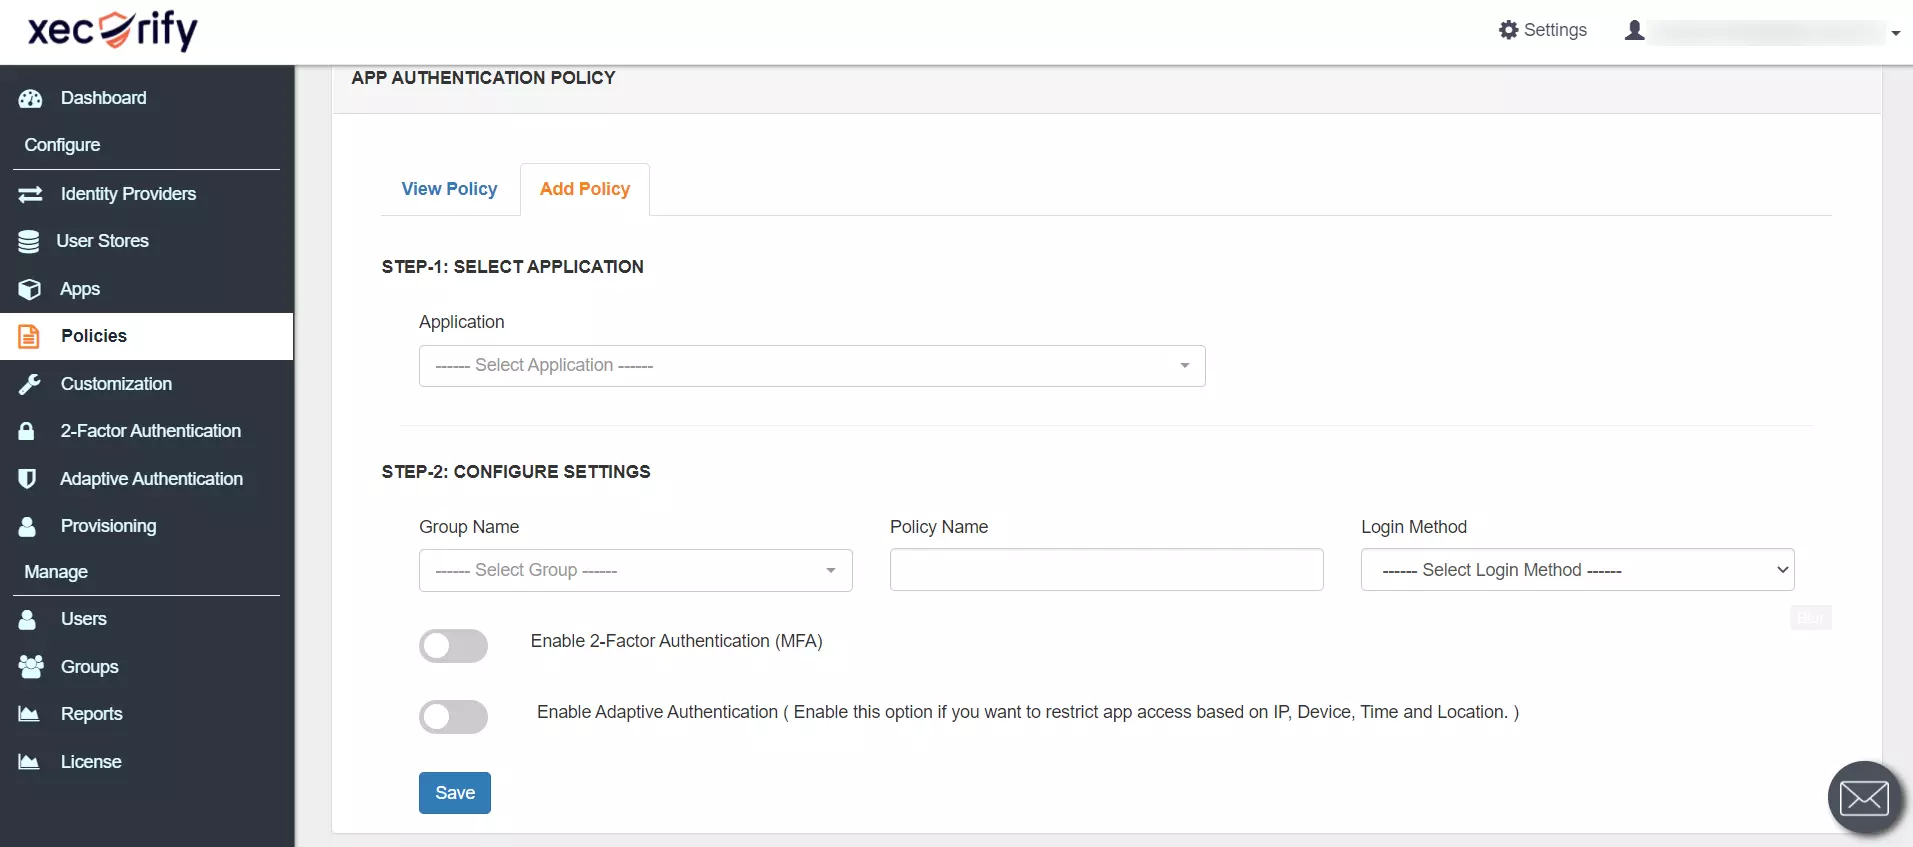Click the Group Name label
Screen dimensions: 1913x847
tap(469, 527)
